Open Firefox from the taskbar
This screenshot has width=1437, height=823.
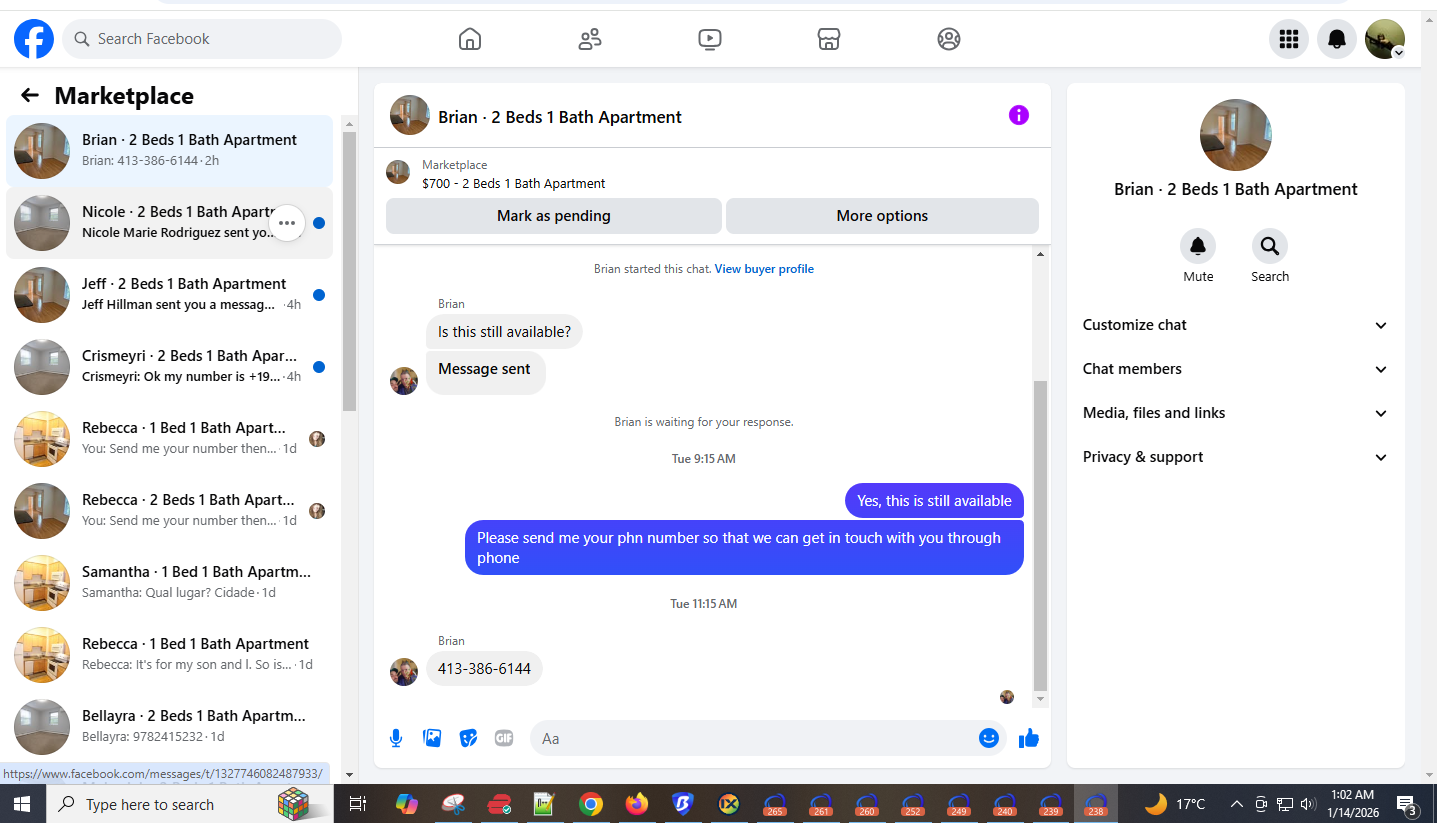[x=637, y=804]
